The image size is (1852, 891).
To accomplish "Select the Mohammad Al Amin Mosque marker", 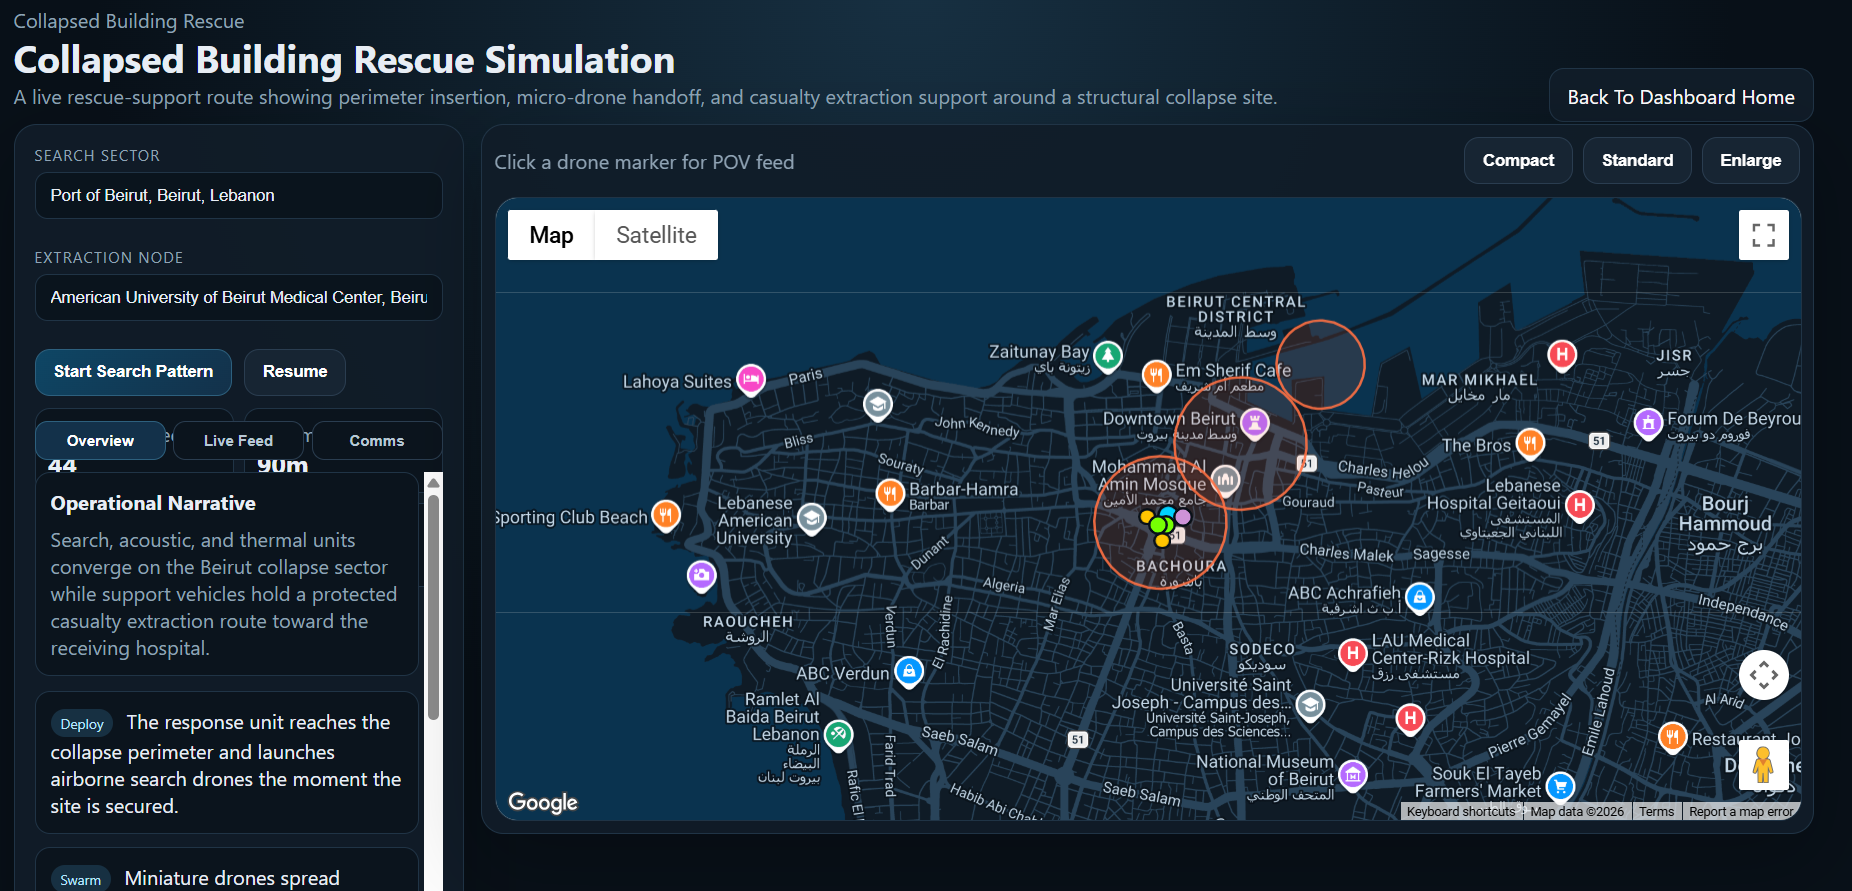I will pyautogui.click(x=1226, y=480).
